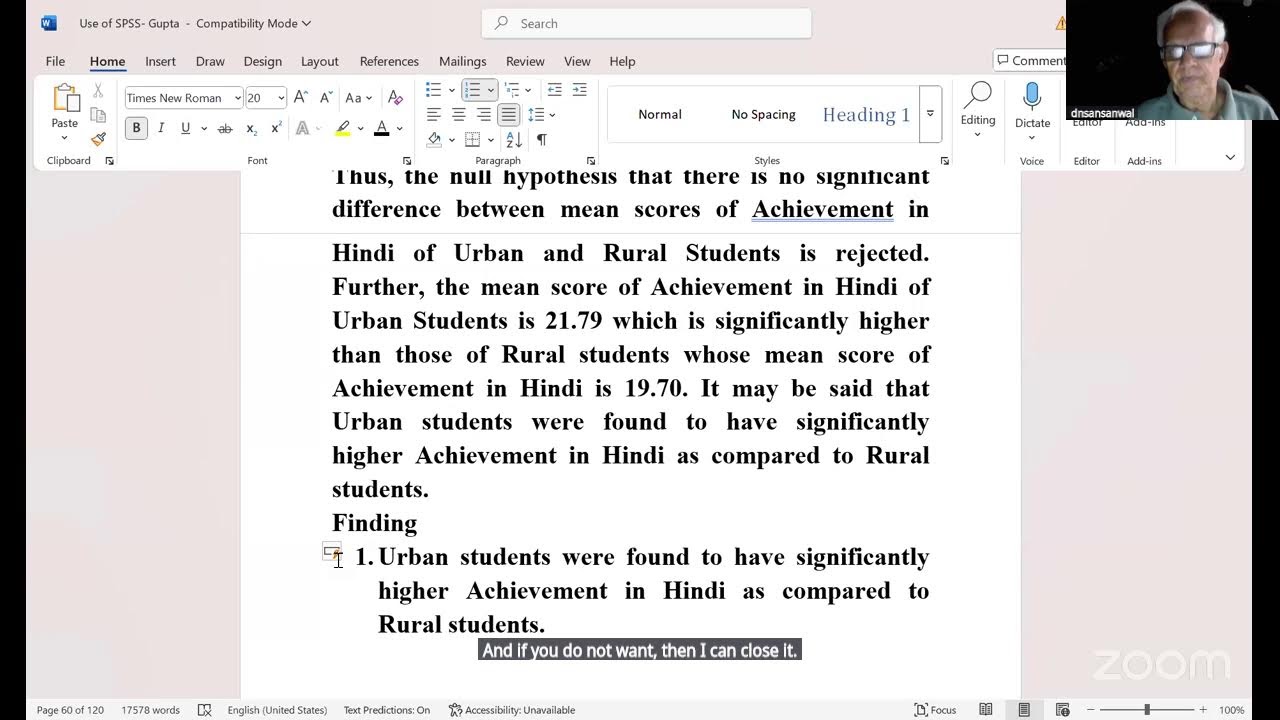1280x720 pixels.
Task: Increase paragraph indent
Action: click(x=579, y=89)
